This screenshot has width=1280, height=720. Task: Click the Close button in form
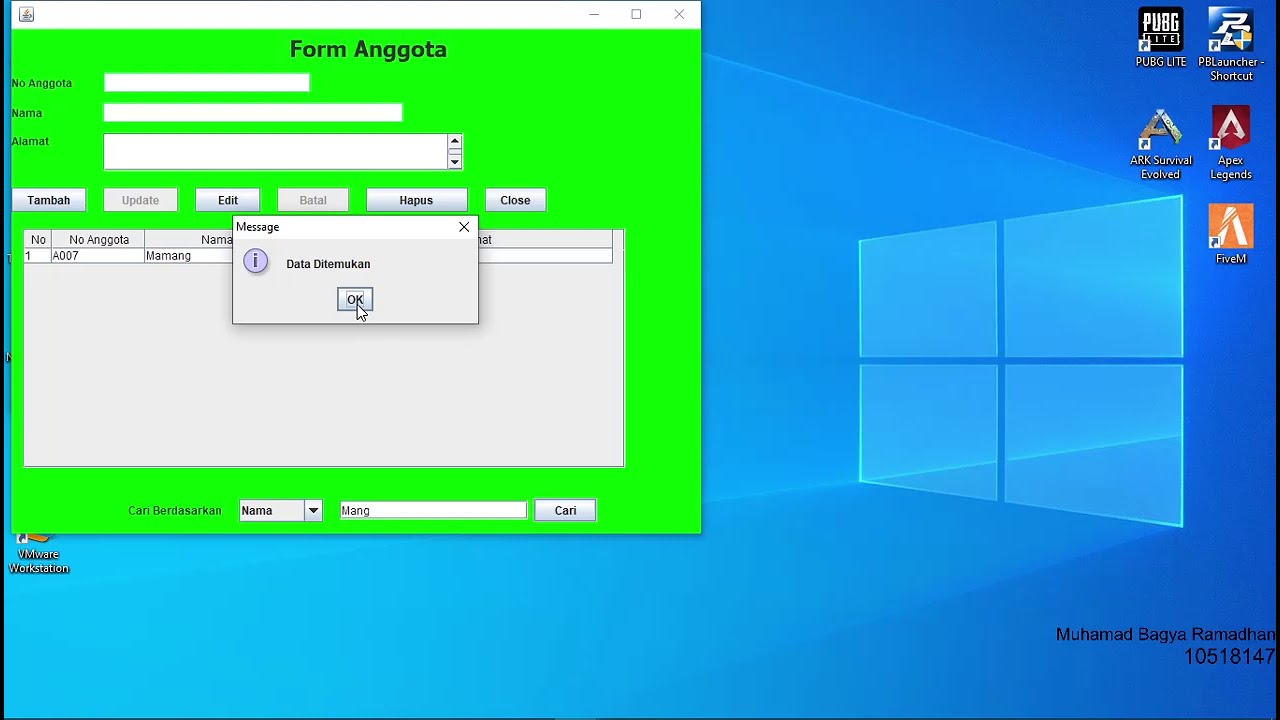click(x=515, y=200)
